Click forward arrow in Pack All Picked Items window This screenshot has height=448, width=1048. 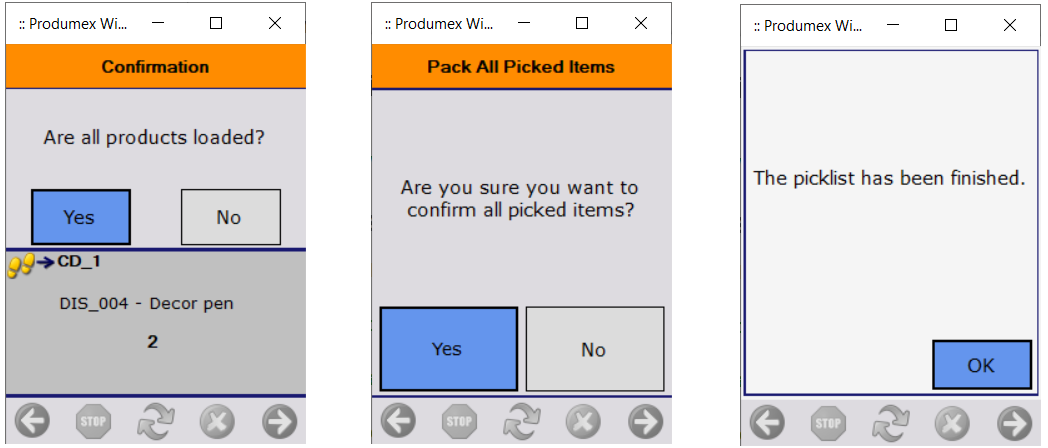pos(646,421)
